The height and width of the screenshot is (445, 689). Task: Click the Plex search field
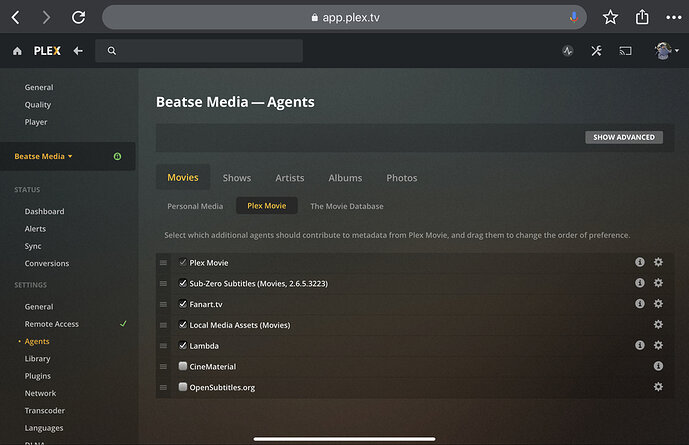[199, 51]
